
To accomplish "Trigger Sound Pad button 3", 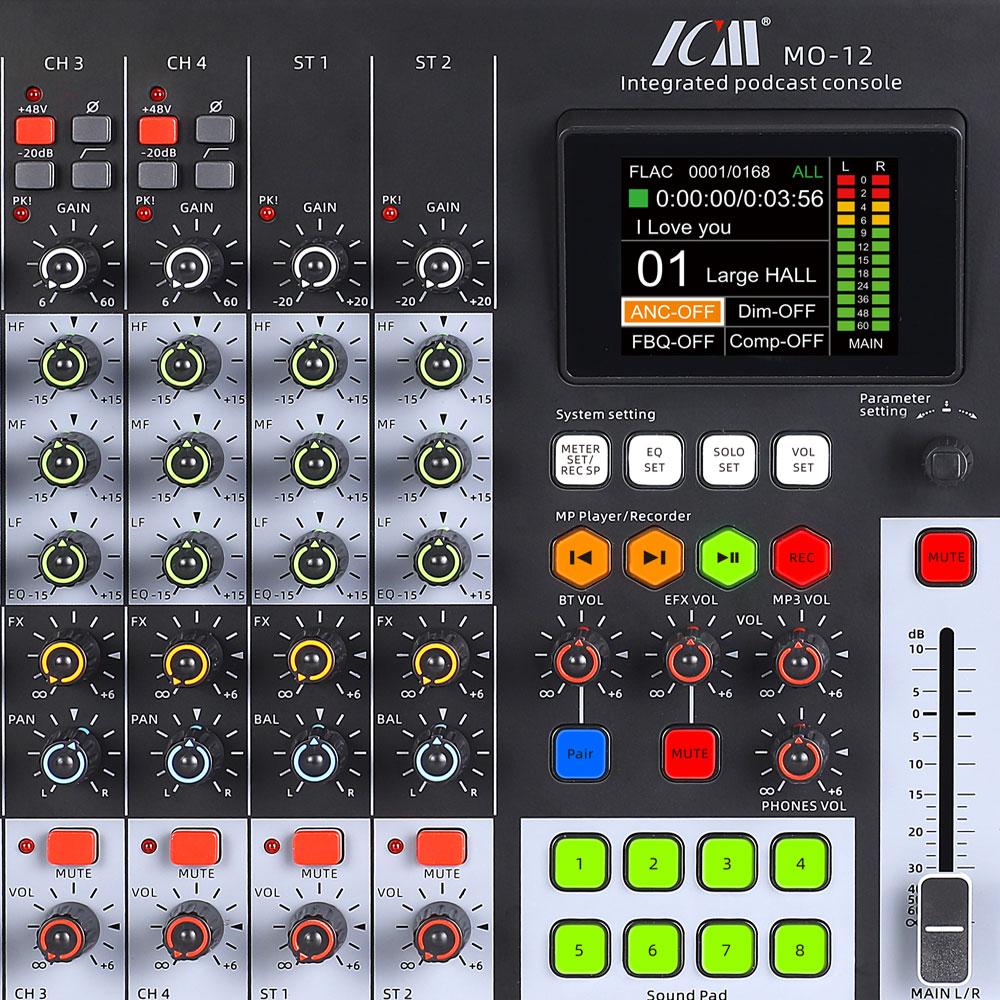I will (727, 864).
